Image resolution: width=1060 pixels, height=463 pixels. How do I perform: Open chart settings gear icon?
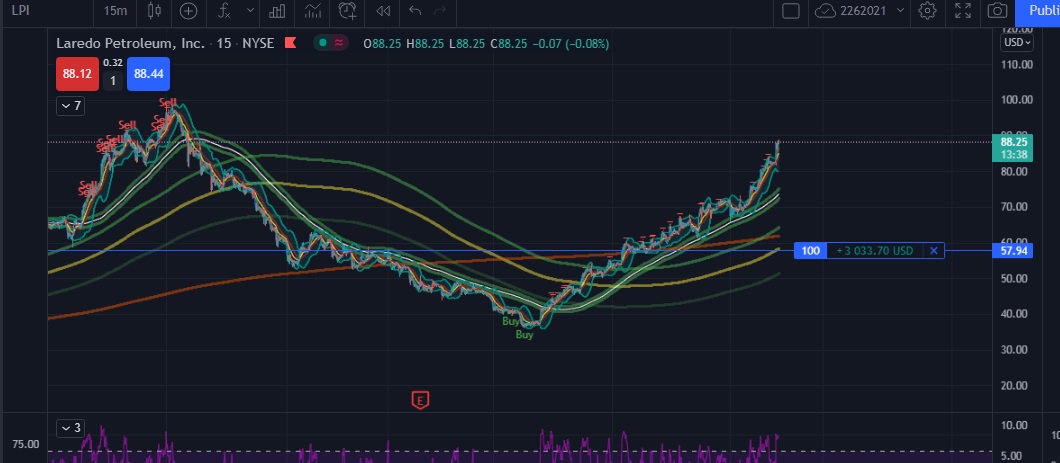928,11
